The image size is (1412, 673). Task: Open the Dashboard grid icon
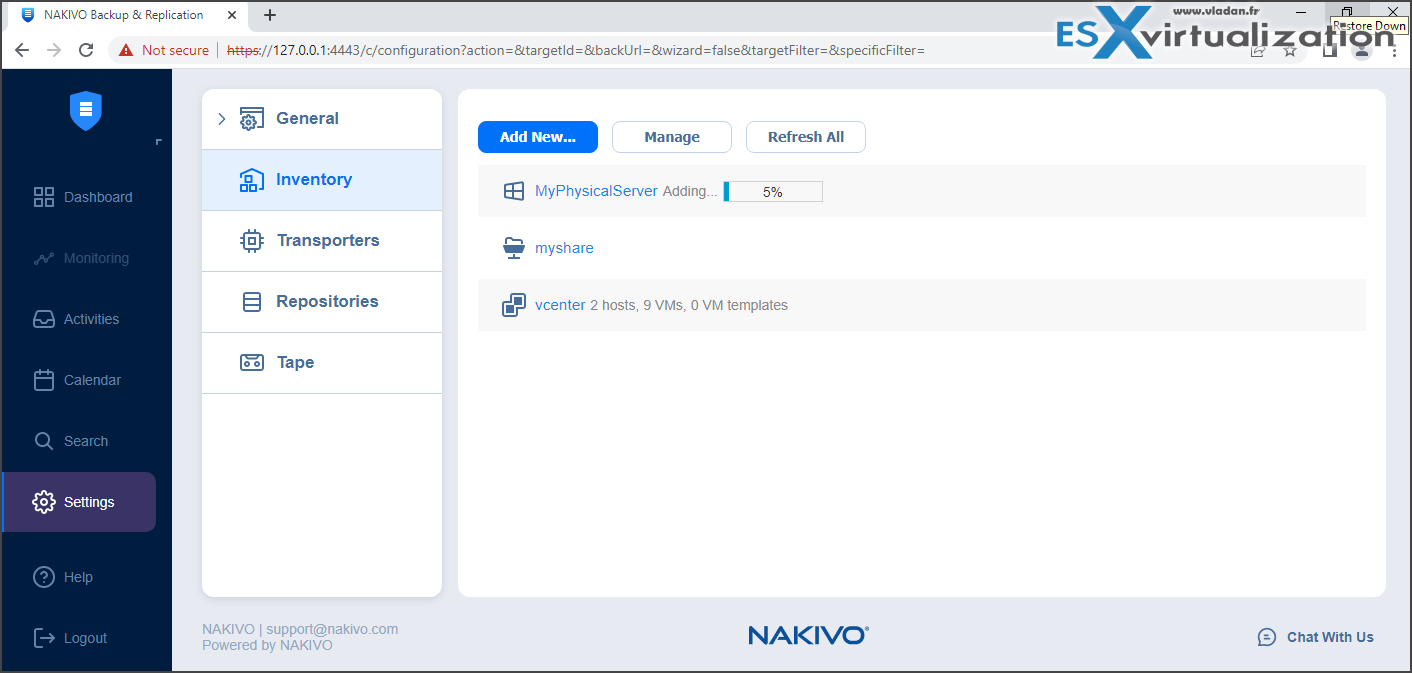44,197
